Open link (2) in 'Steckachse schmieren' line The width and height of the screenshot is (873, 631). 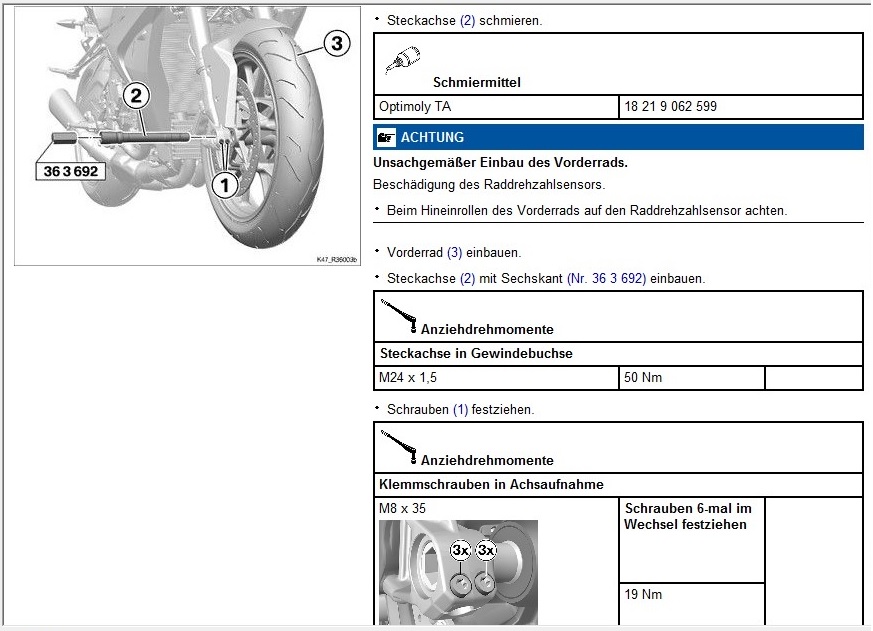467,20
